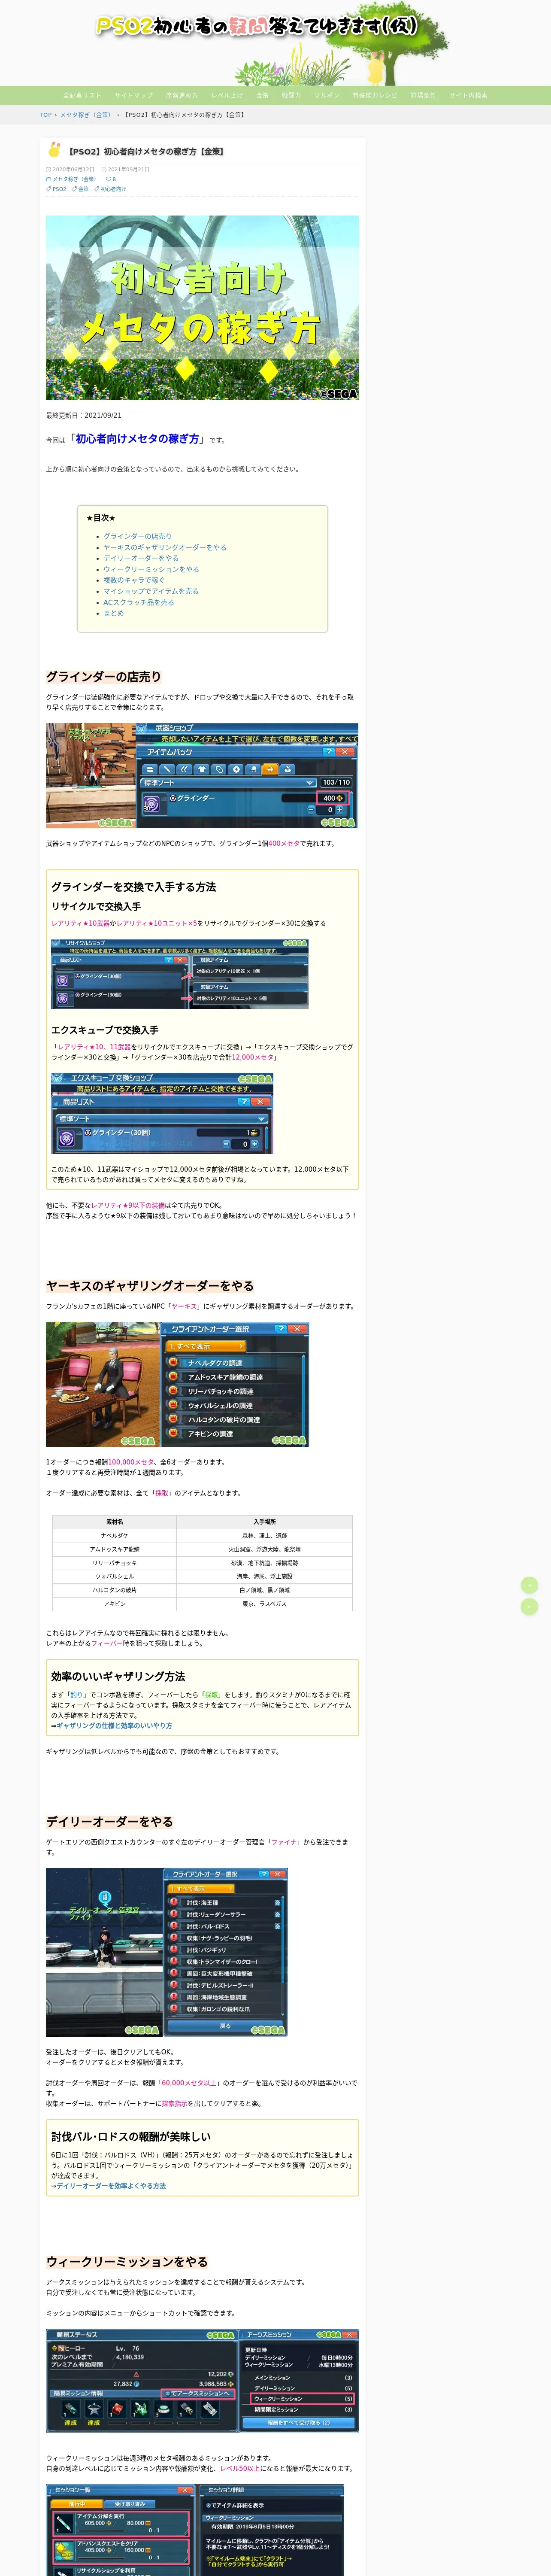Jump to まとめ in the contents
551x2576 pixels.
point(114,613)
